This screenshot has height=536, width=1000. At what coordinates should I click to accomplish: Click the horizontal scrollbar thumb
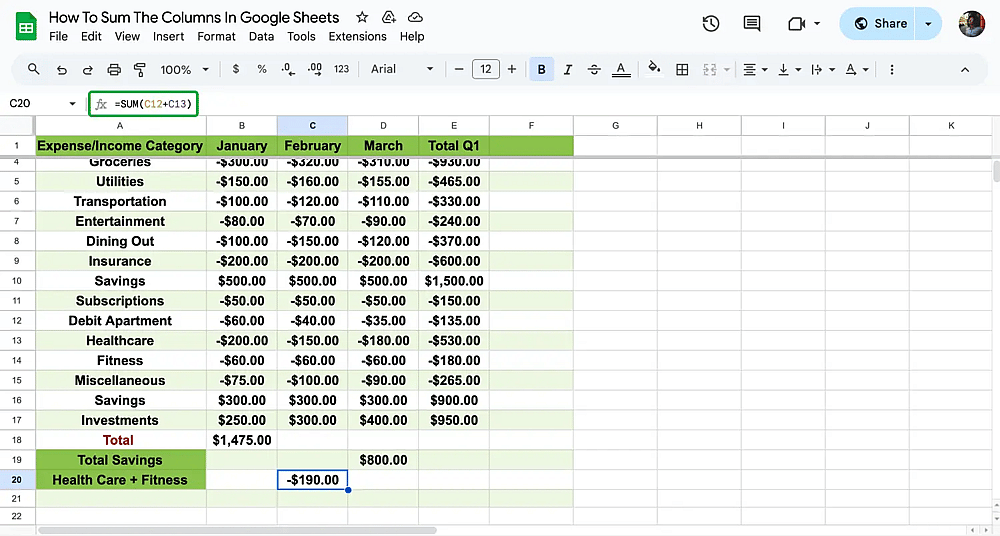[237, 530]
